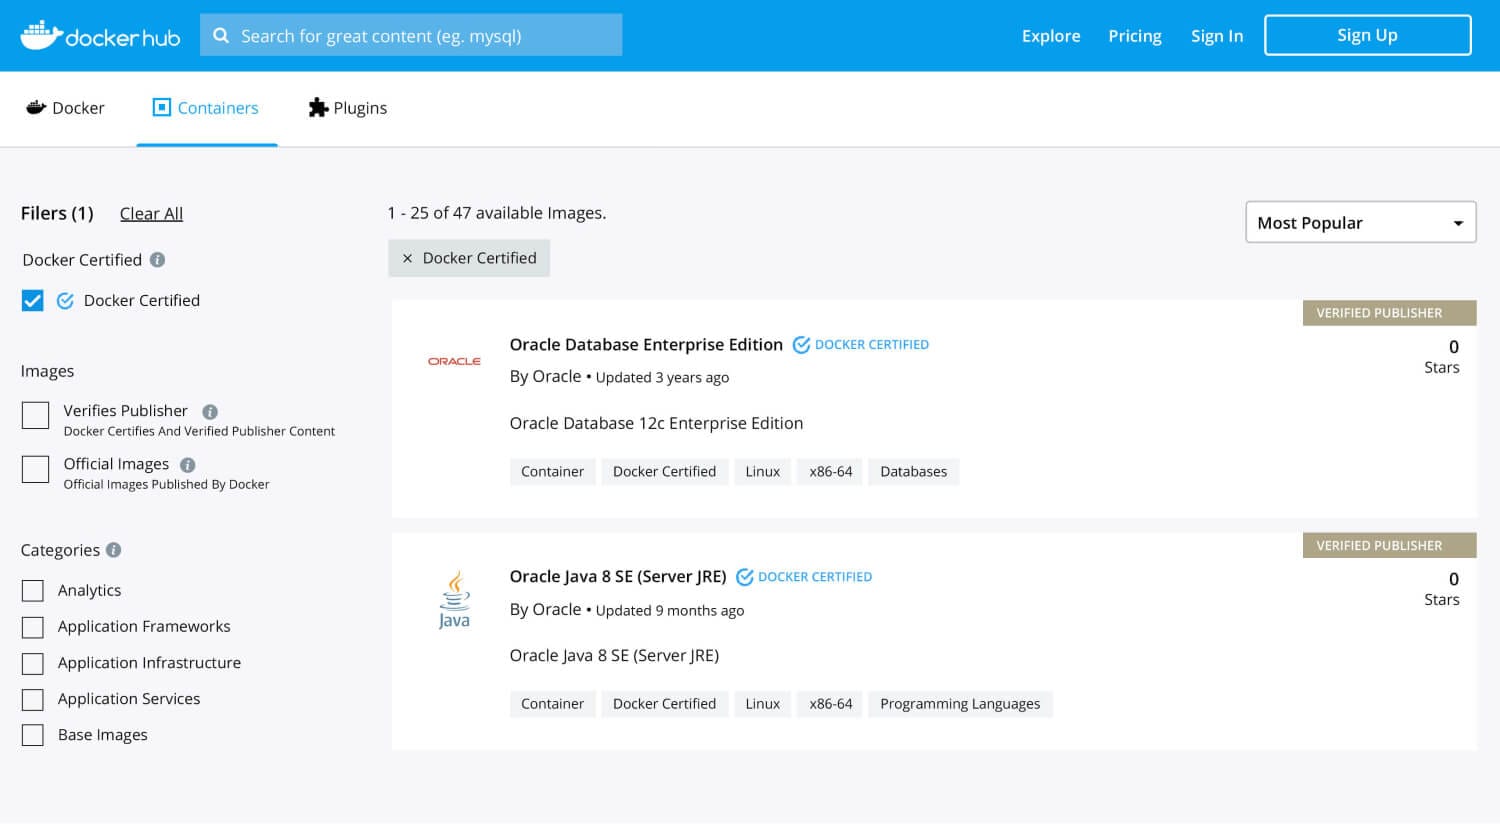Open the Explore menu item

coord(1050,35)
